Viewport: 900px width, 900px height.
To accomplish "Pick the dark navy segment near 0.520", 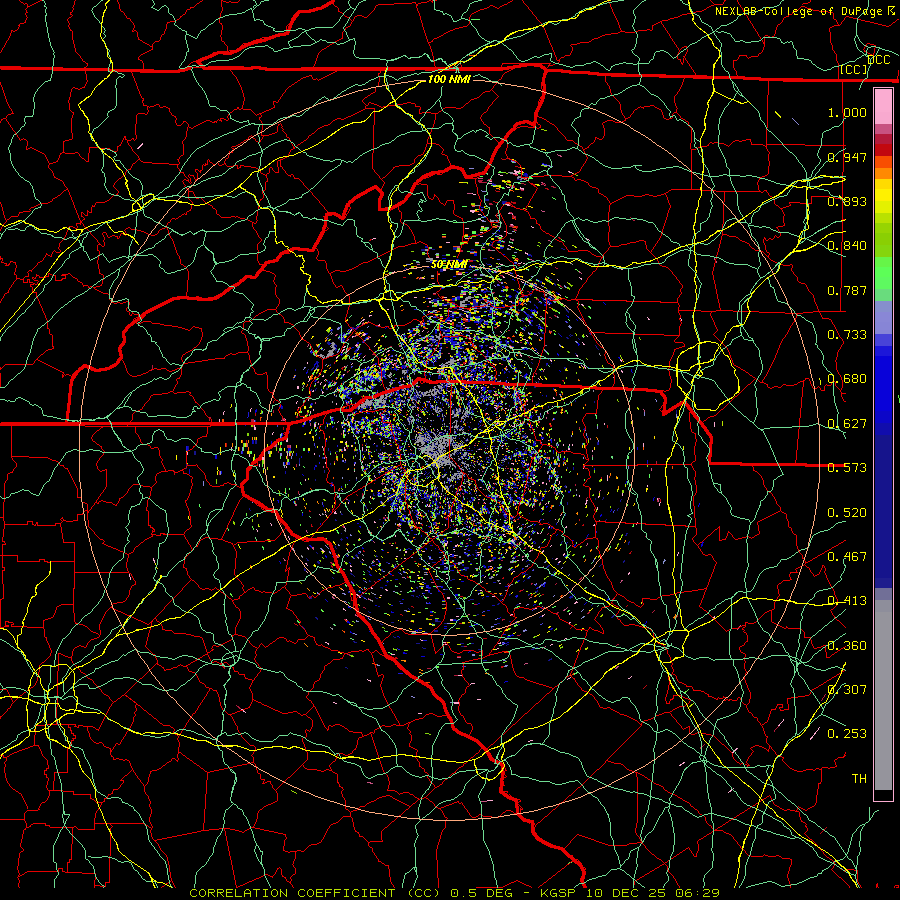I will 883,511.
